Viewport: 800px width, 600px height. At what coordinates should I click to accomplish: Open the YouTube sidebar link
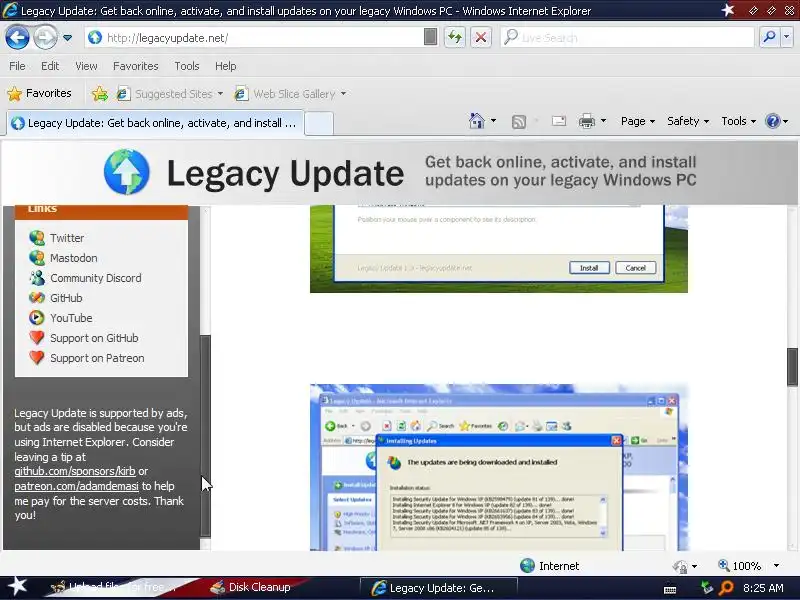point(71,318)
